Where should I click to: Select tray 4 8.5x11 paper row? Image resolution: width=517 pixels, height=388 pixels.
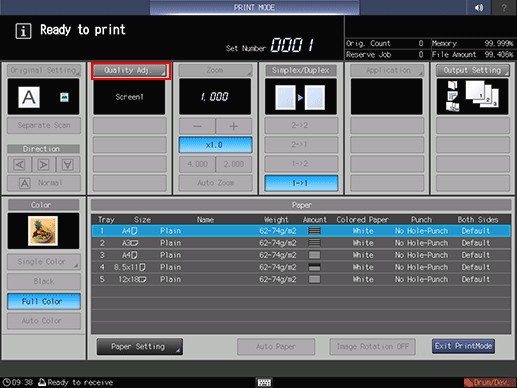point(301,267)
